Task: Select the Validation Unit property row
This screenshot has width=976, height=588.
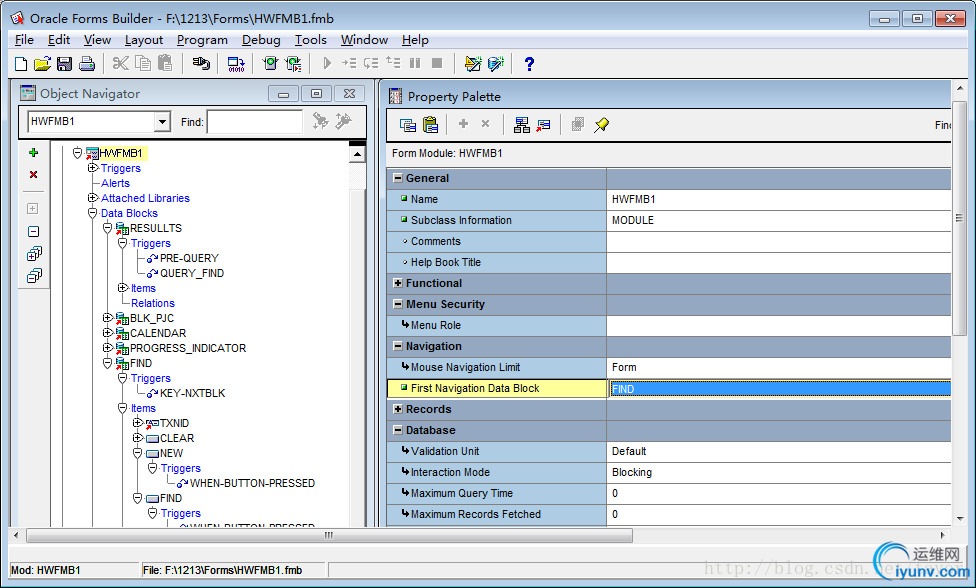Action: [x=669, y=451]
